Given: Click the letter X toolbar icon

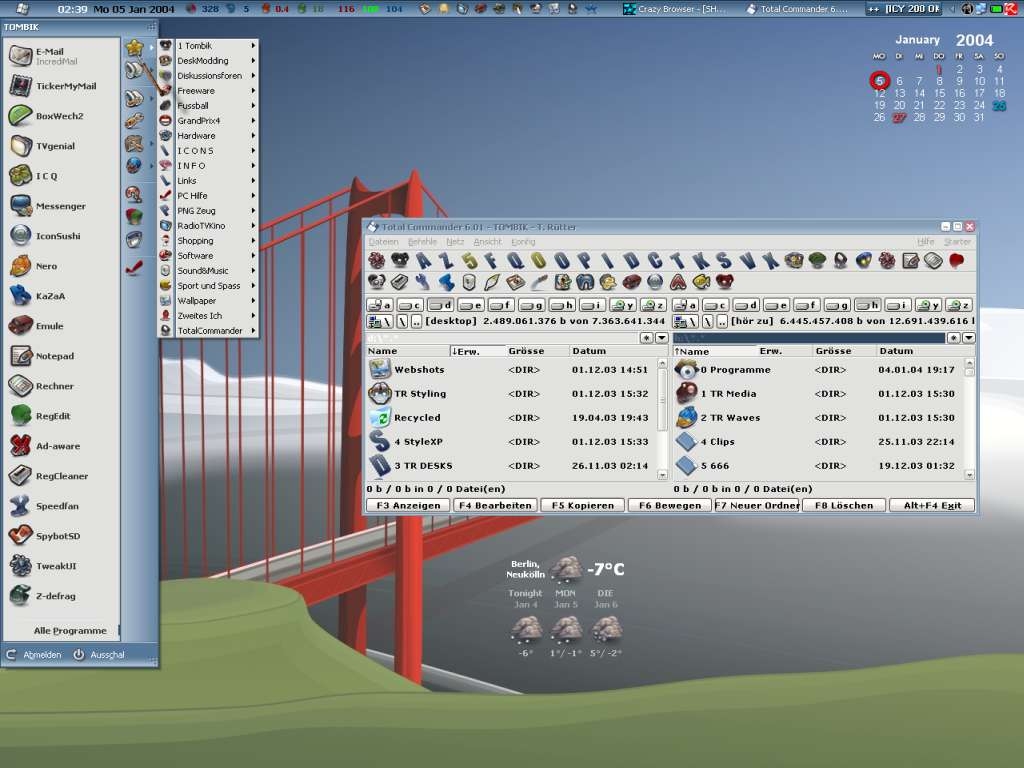Looking at the screenshot, I should 771,261.
